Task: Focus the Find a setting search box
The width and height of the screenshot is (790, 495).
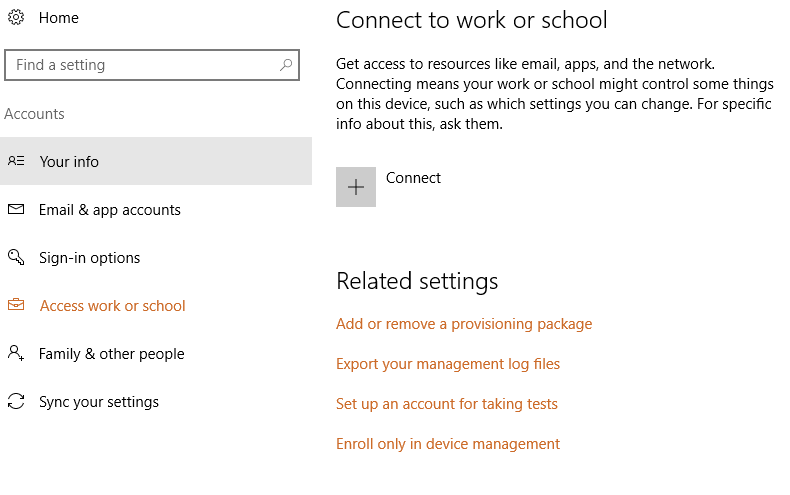Action: pos(152,65)
